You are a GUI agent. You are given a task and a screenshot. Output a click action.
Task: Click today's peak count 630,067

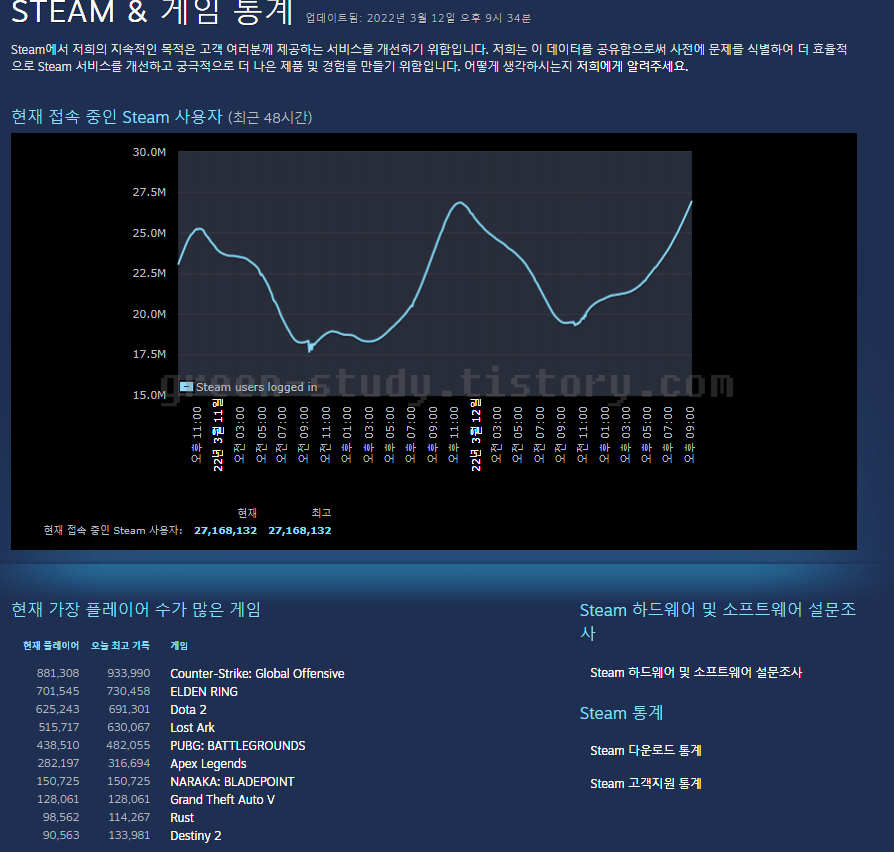[128, 727]
